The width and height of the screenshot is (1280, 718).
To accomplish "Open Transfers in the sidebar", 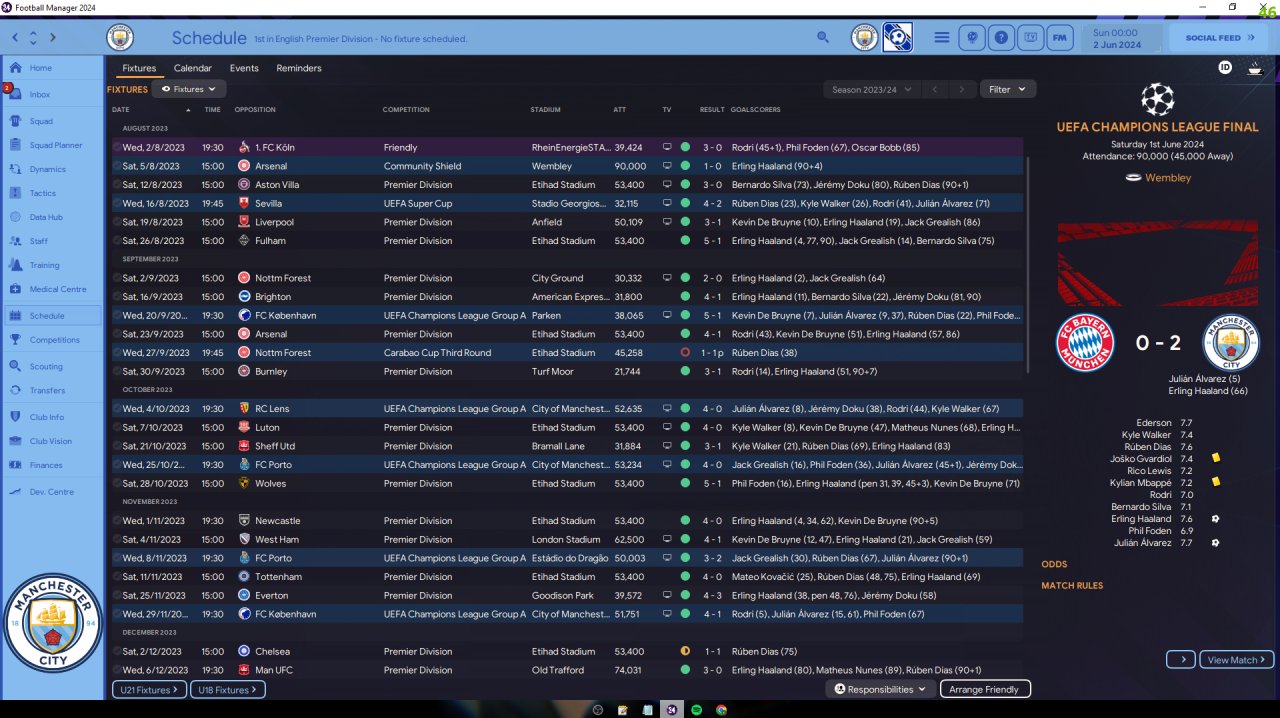I will [52, 391].
